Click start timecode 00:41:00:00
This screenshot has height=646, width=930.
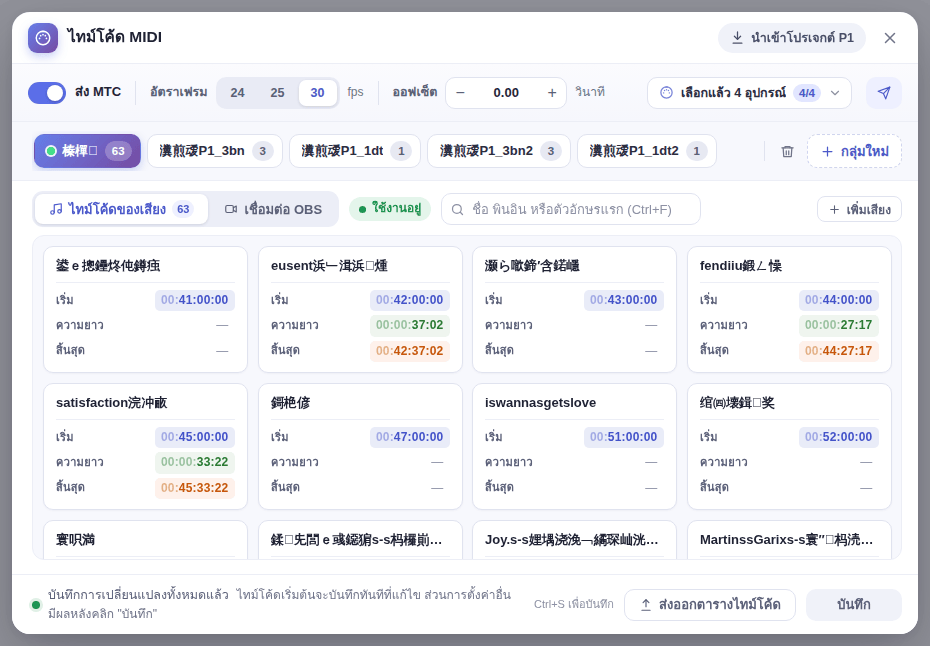(195, 300)
